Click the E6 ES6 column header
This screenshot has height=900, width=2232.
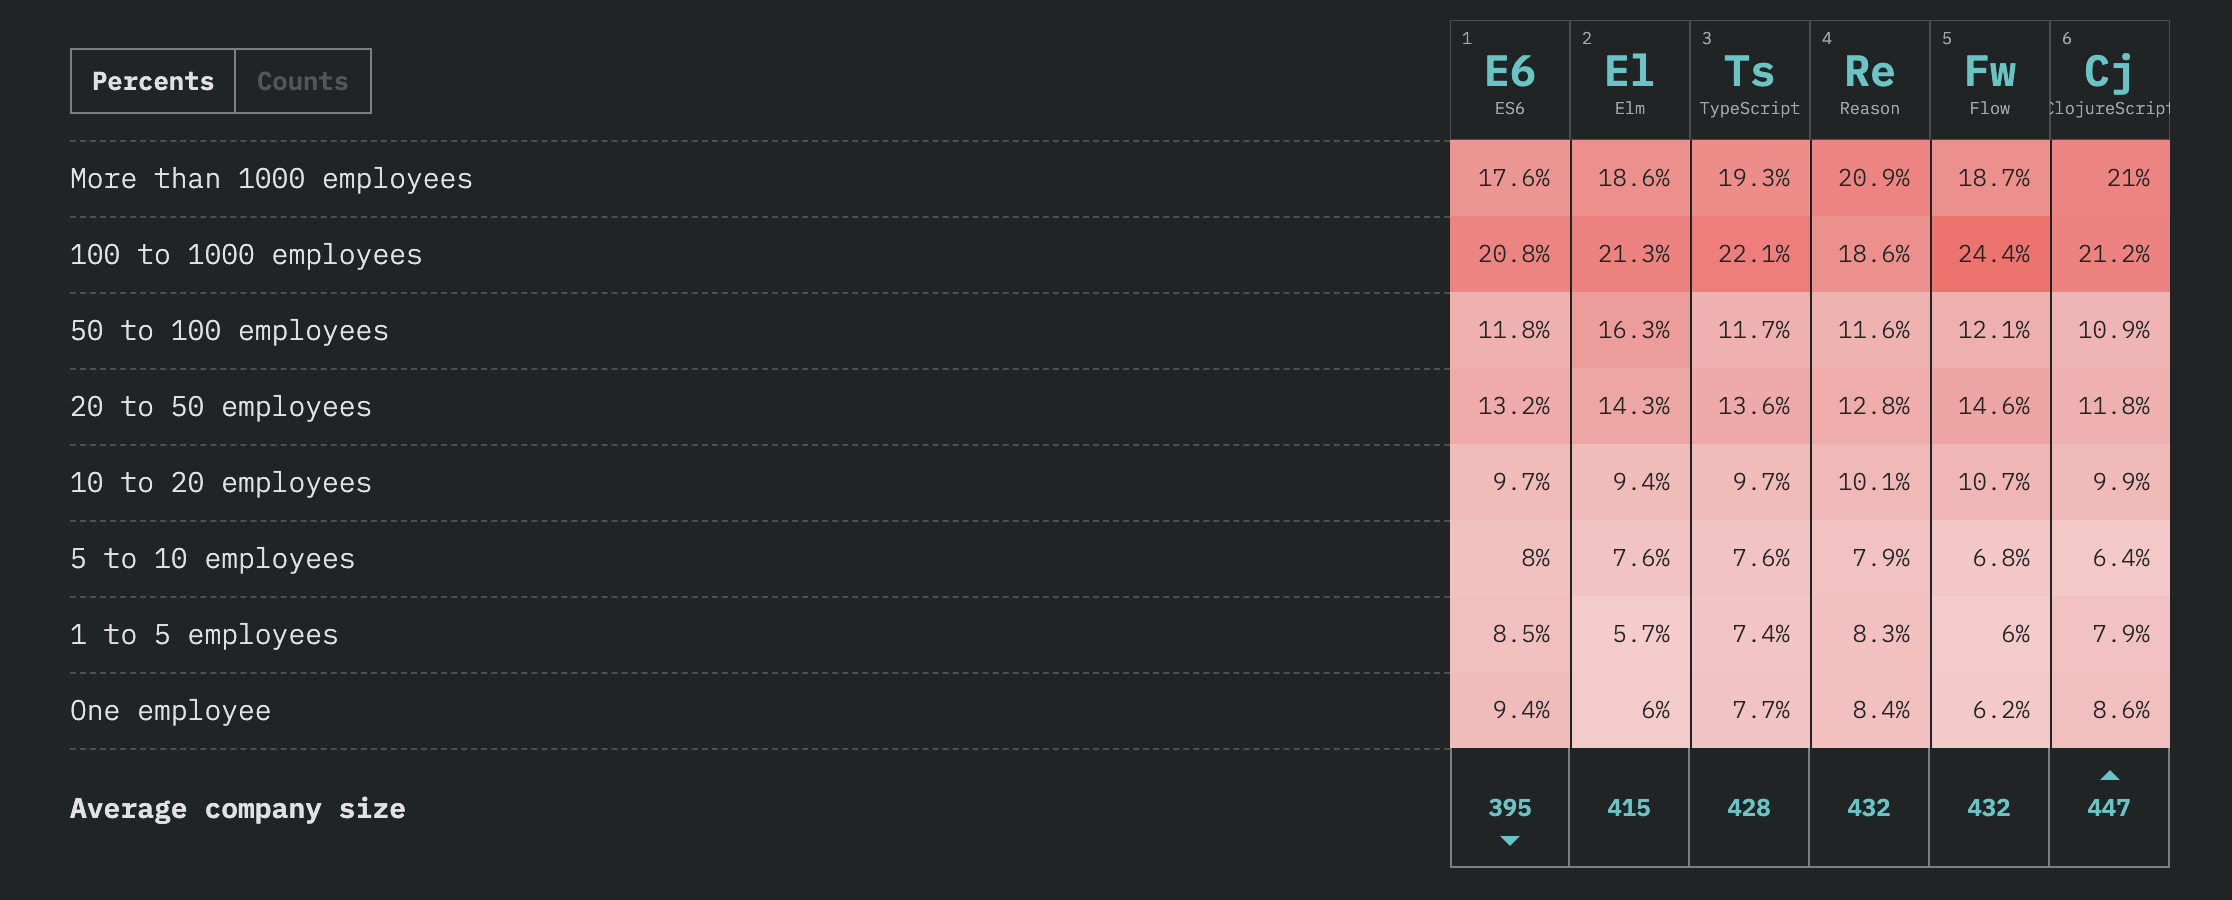1509,80
